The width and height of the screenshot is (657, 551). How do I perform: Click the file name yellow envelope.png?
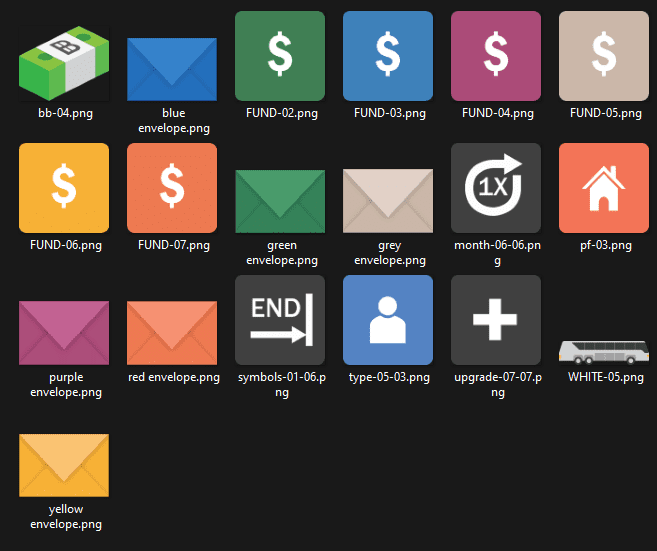click(x=66, y=517)
